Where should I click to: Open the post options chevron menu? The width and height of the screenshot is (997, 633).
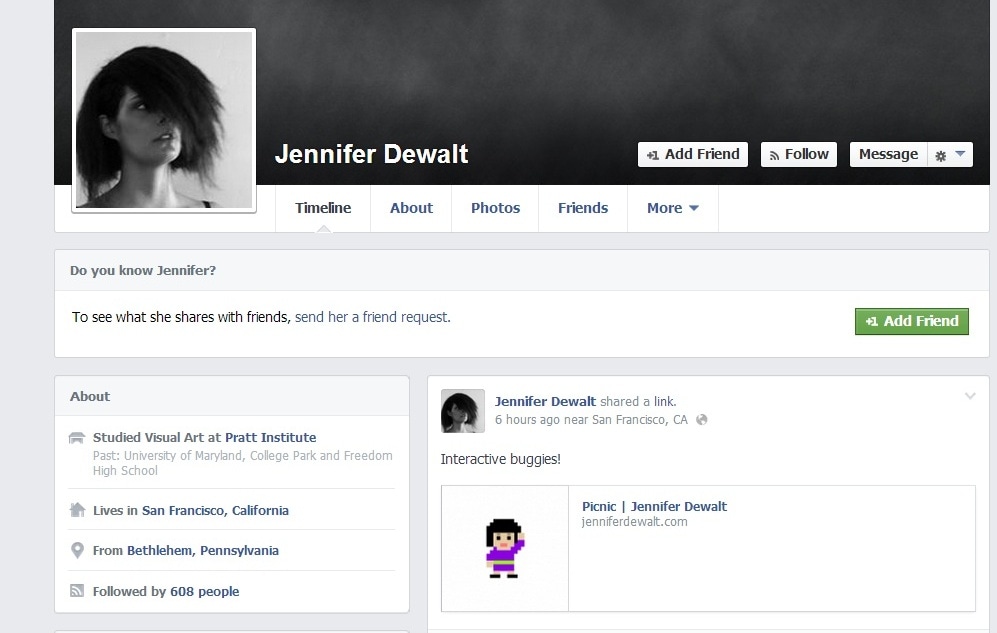click(969, 397)
